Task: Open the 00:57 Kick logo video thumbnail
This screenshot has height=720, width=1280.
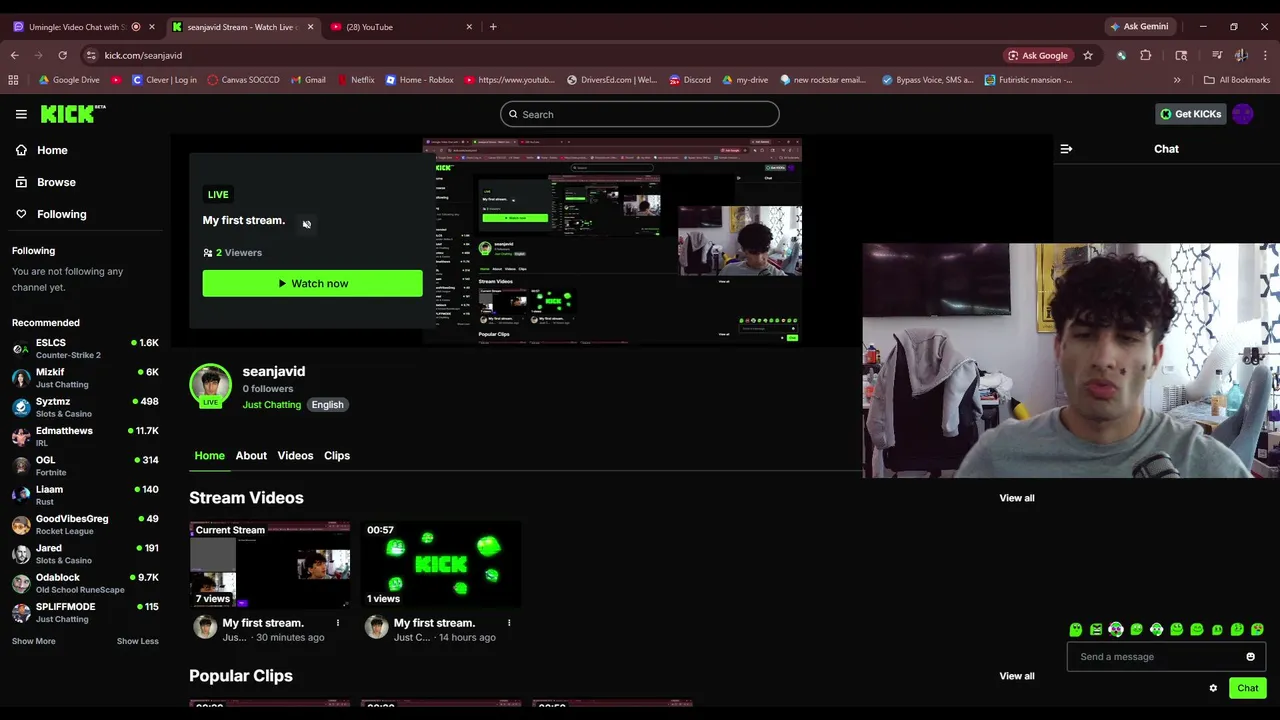Action: [x=441, y=565]
